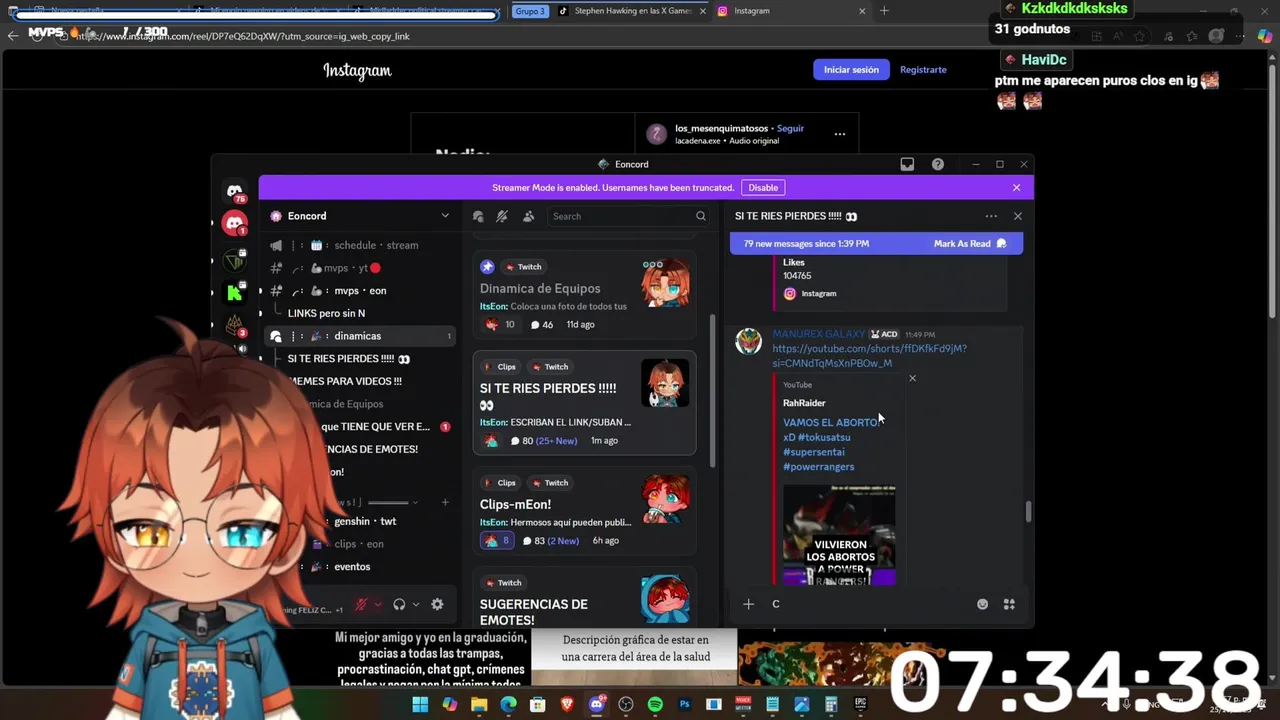Select mvps · yt channel
Screen dimensions: 1280x720
358,268
